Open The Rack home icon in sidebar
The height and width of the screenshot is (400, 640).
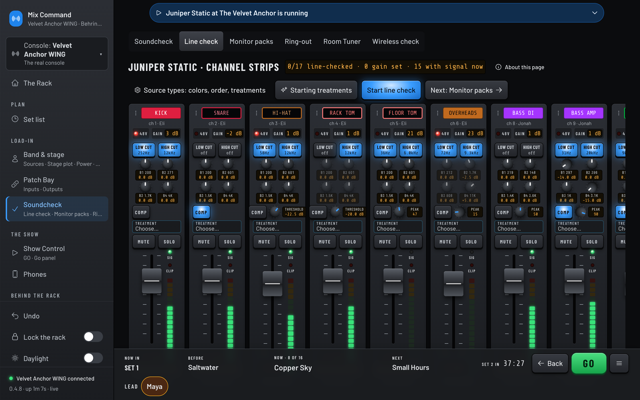tap(15, 83)
